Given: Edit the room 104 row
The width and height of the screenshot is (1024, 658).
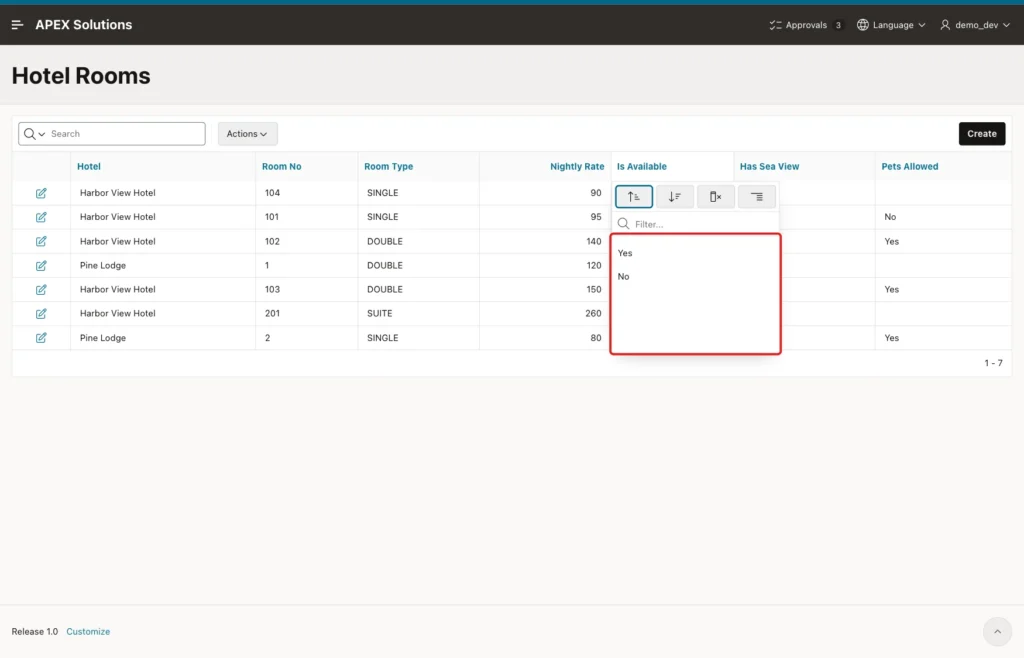Looking at the screenshot, I should point(41,193).
